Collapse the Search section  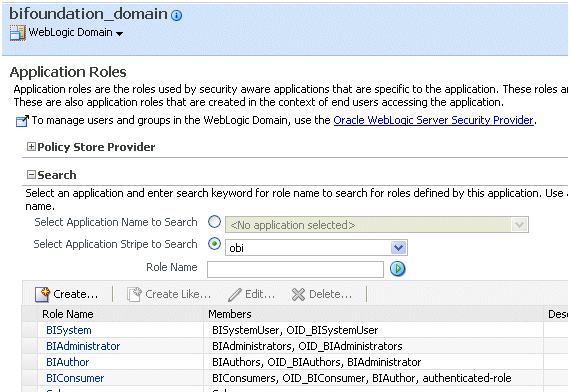coord(31,175)
